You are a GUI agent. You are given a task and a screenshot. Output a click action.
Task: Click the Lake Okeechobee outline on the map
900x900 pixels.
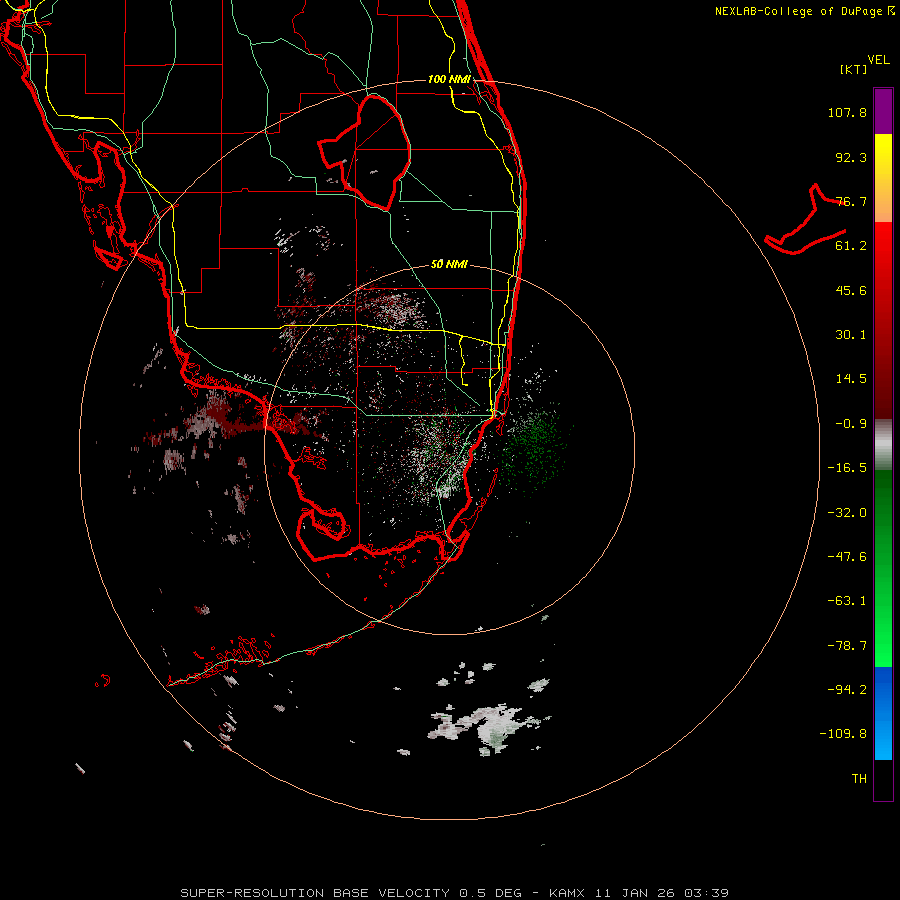pos(365,151)
